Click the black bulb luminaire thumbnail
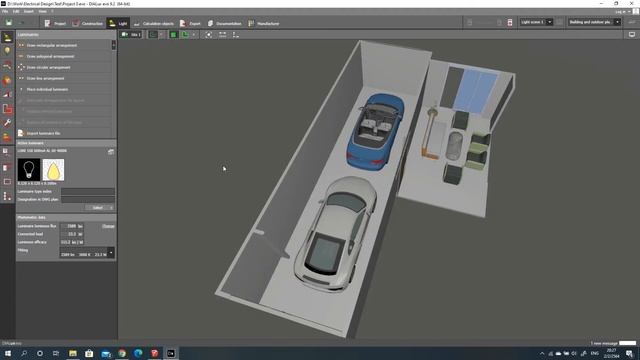The image size is (640, 360). [29, 169]
